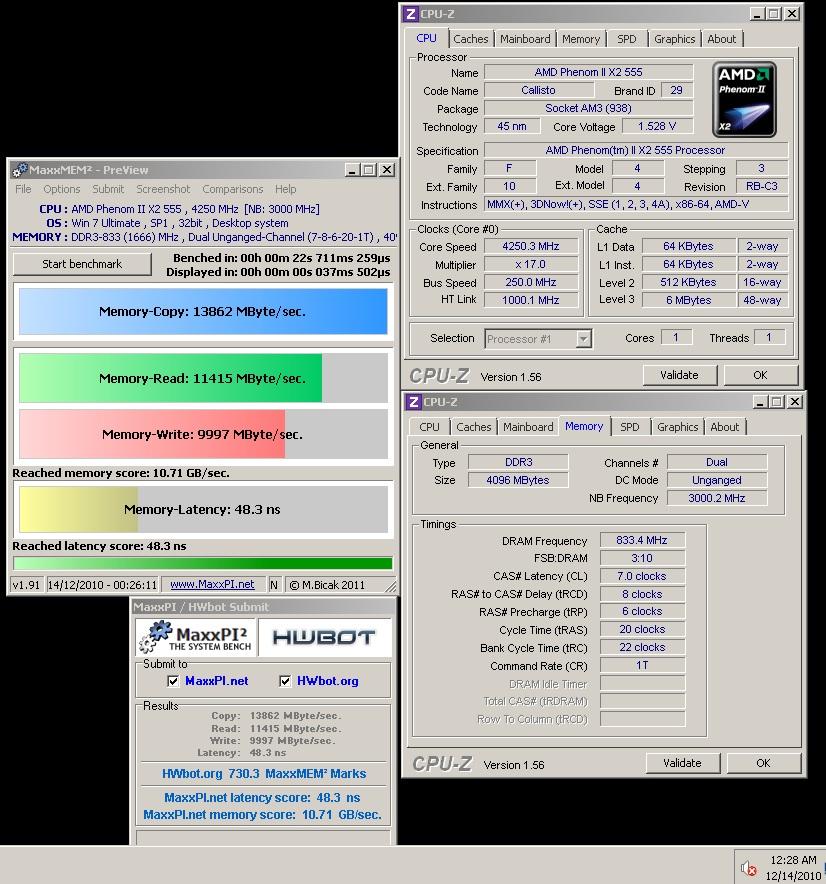Open the Submit menu in MaxxMEM²
Image resolution: width=826 pixels, height=884 pixels.
tap(108, 189)
